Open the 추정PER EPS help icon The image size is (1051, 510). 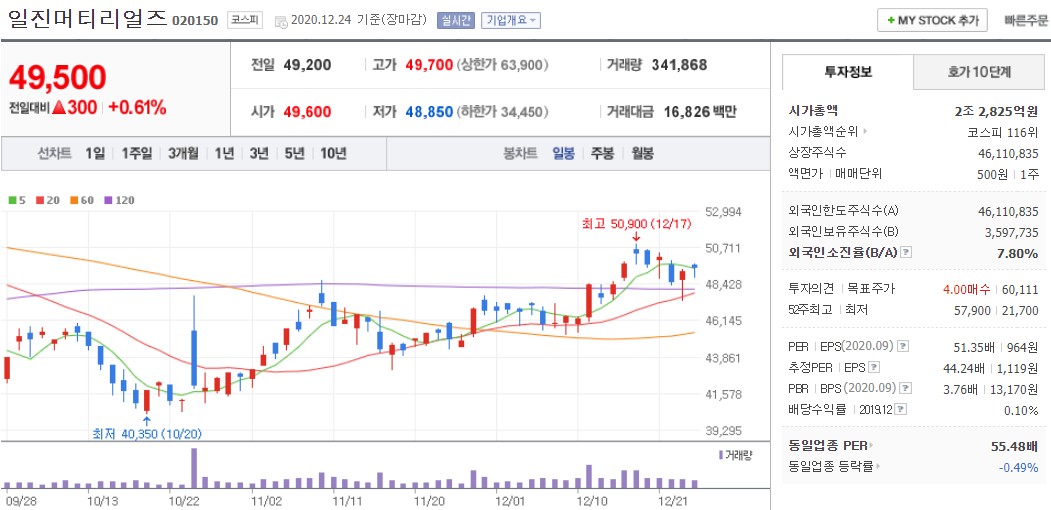click(873, 367)
